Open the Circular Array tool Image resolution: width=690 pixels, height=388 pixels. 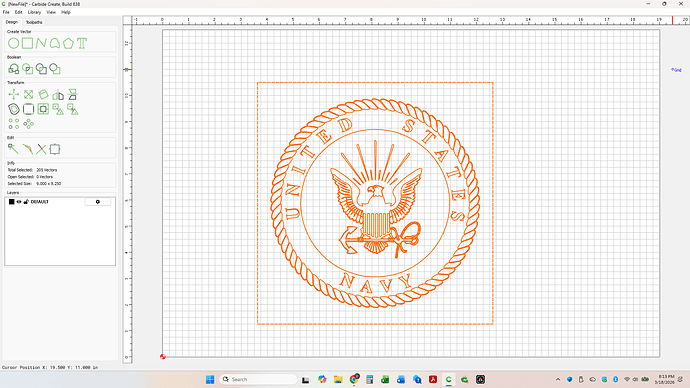(x=29, y=124)
